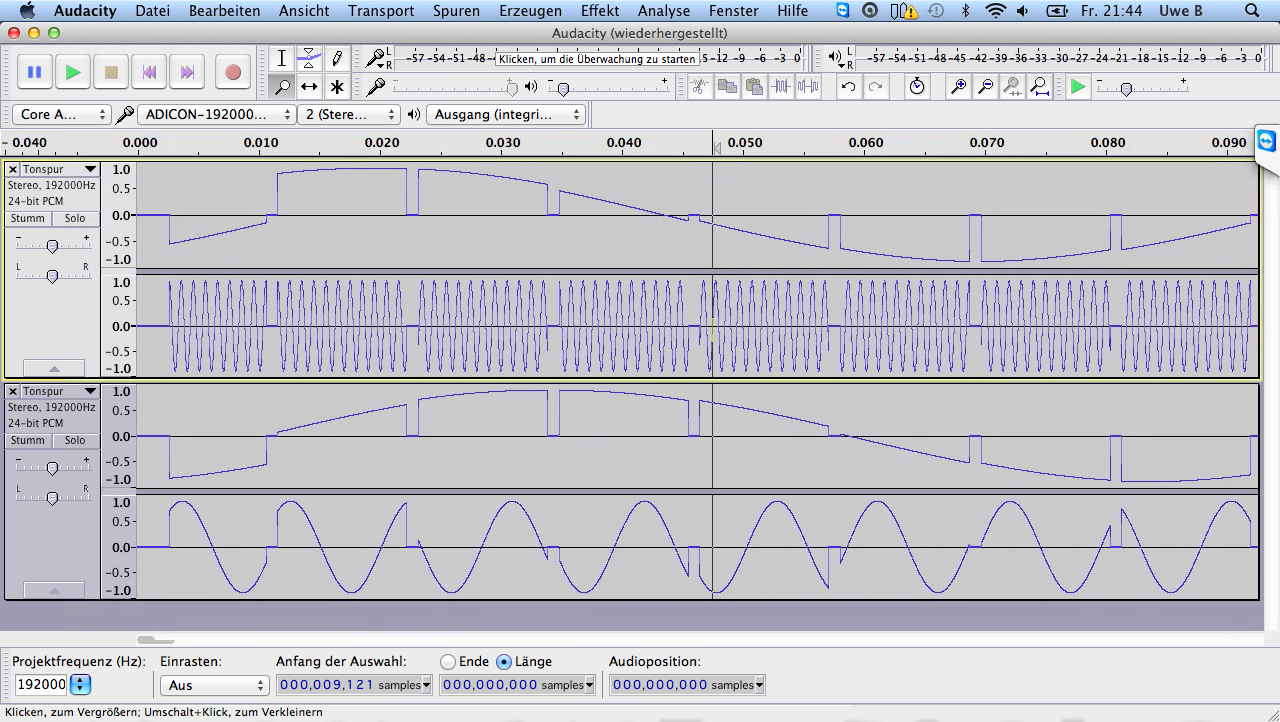Mute the second track with Stumm

point(28,441)
